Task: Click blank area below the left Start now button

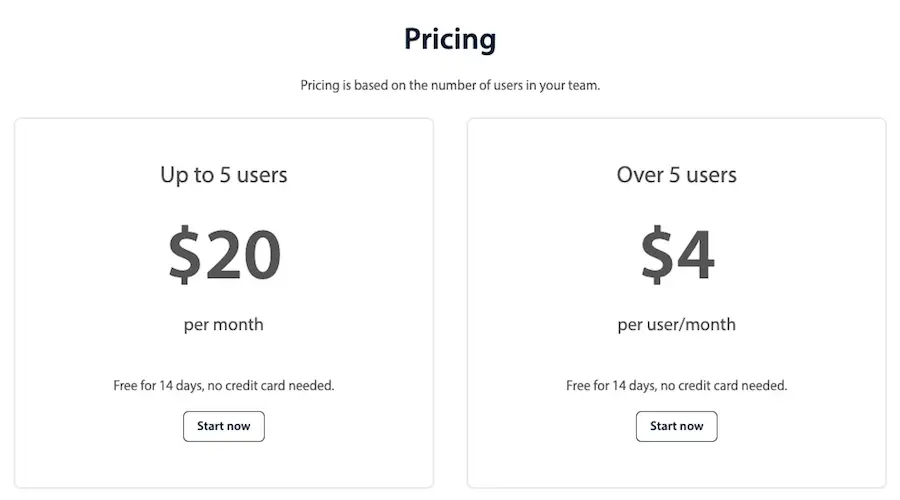Action: click(x=224, y=464)
